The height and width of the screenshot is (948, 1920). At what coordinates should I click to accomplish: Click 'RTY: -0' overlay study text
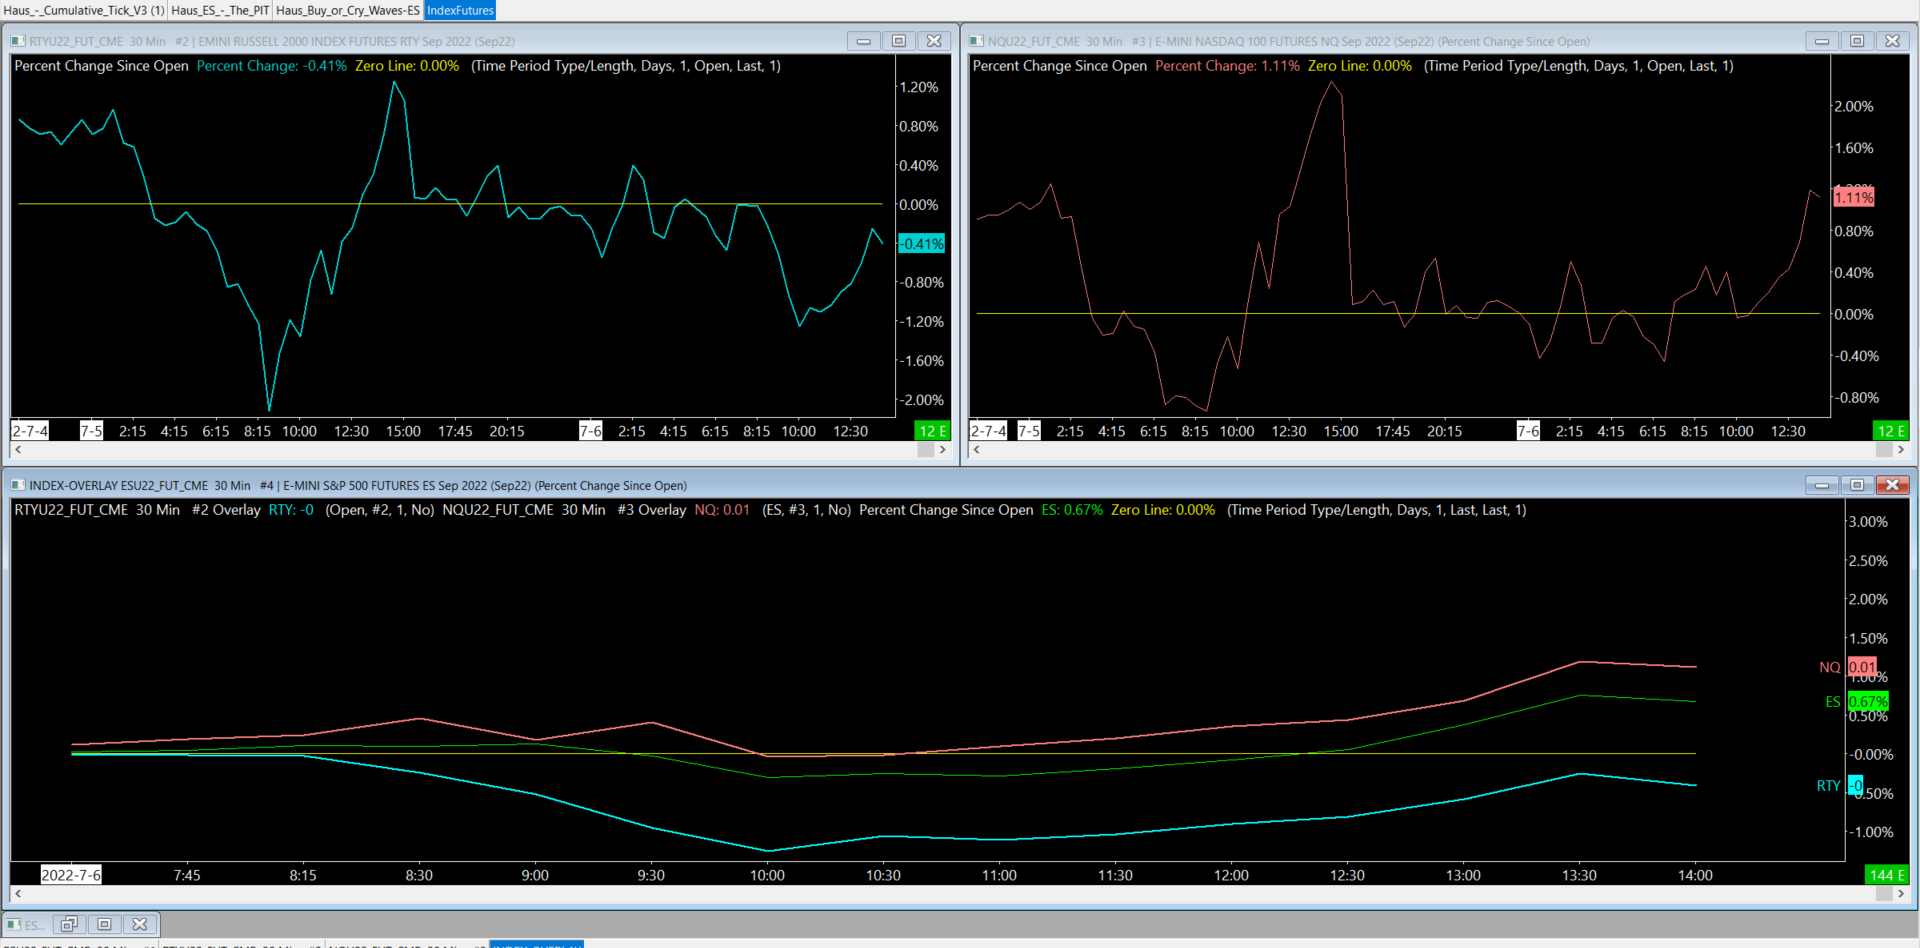[x=291, y=510]
